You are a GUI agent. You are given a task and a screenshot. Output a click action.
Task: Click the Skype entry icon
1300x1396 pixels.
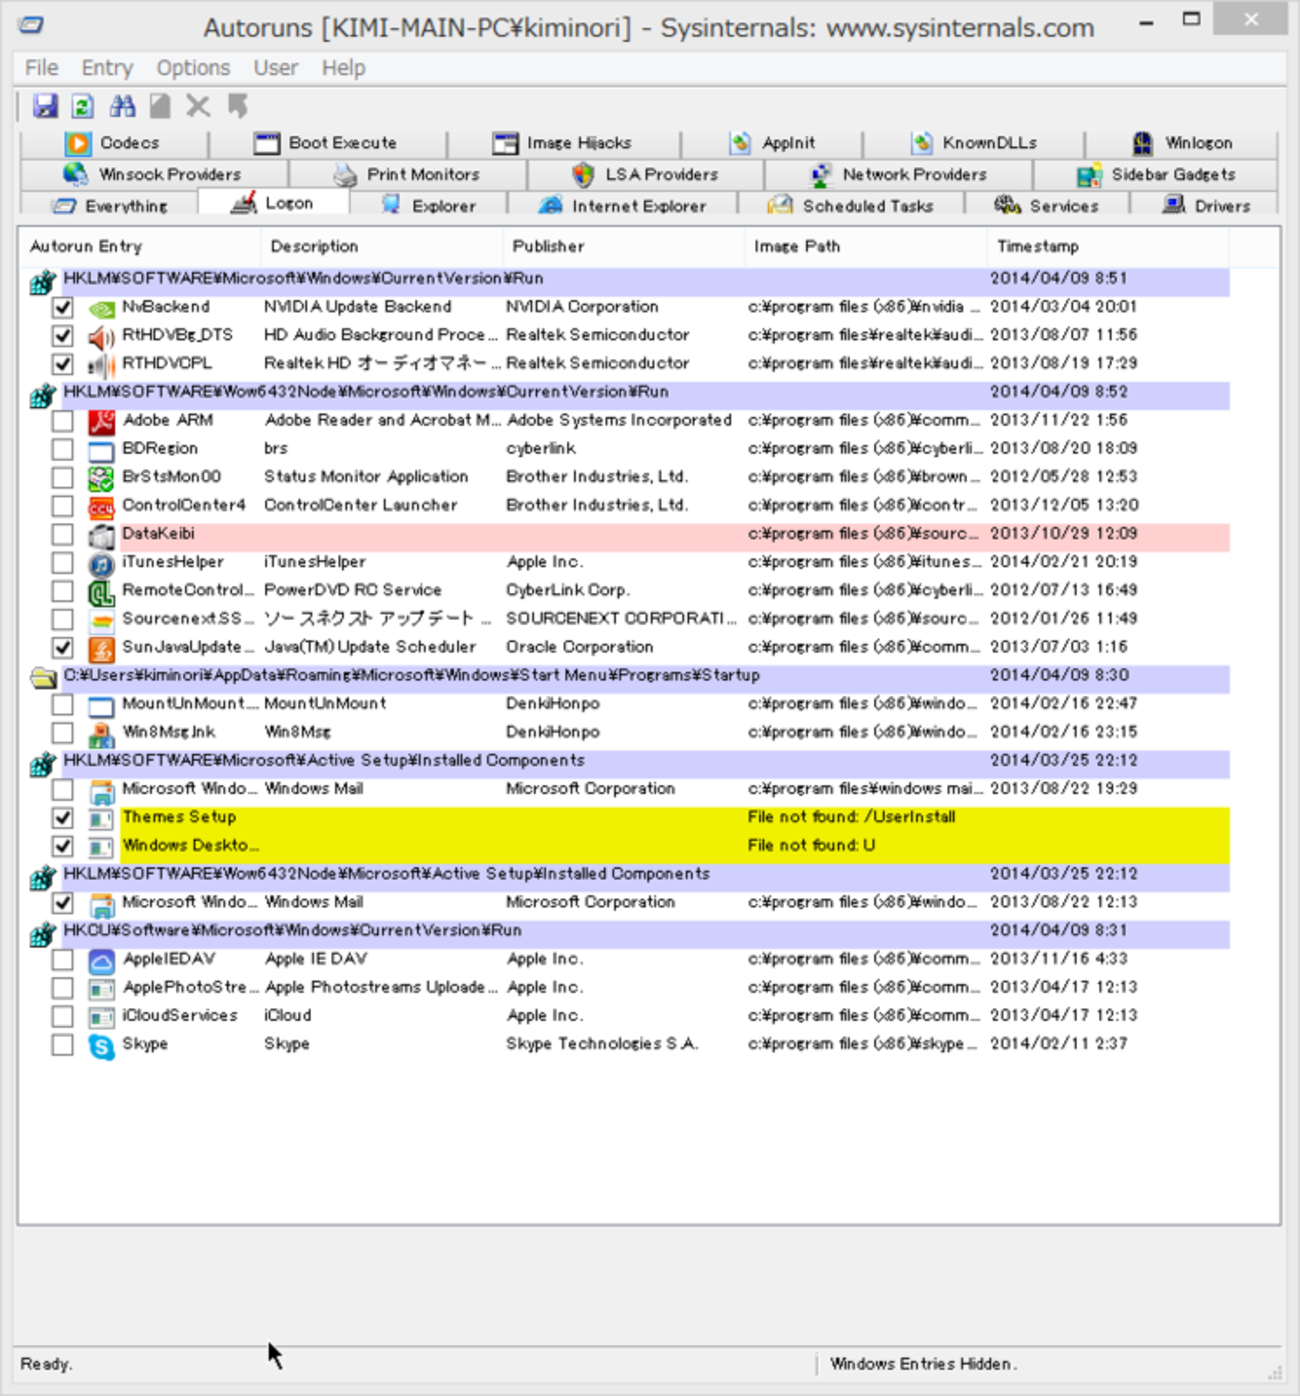point(101,1045)
